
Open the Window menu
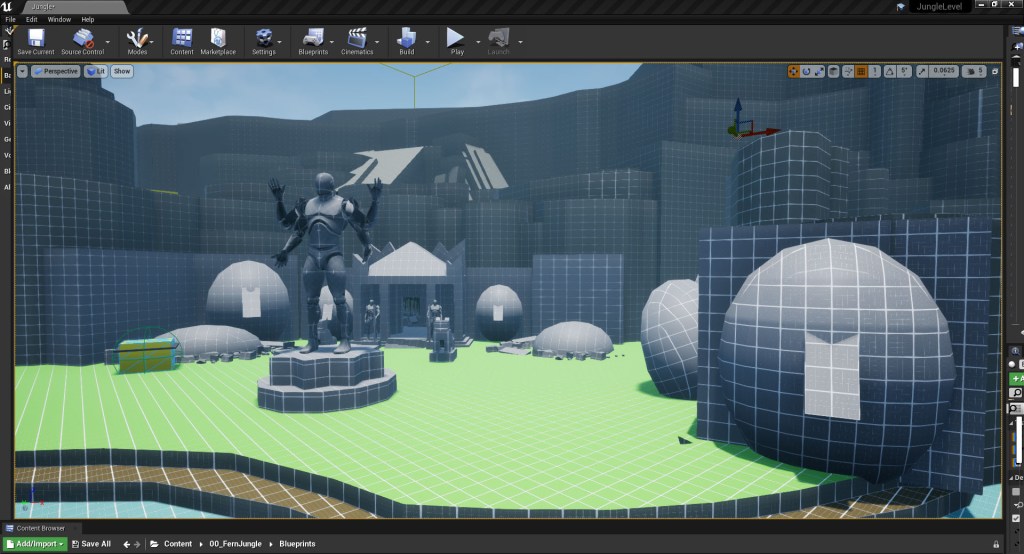(59, 19)
